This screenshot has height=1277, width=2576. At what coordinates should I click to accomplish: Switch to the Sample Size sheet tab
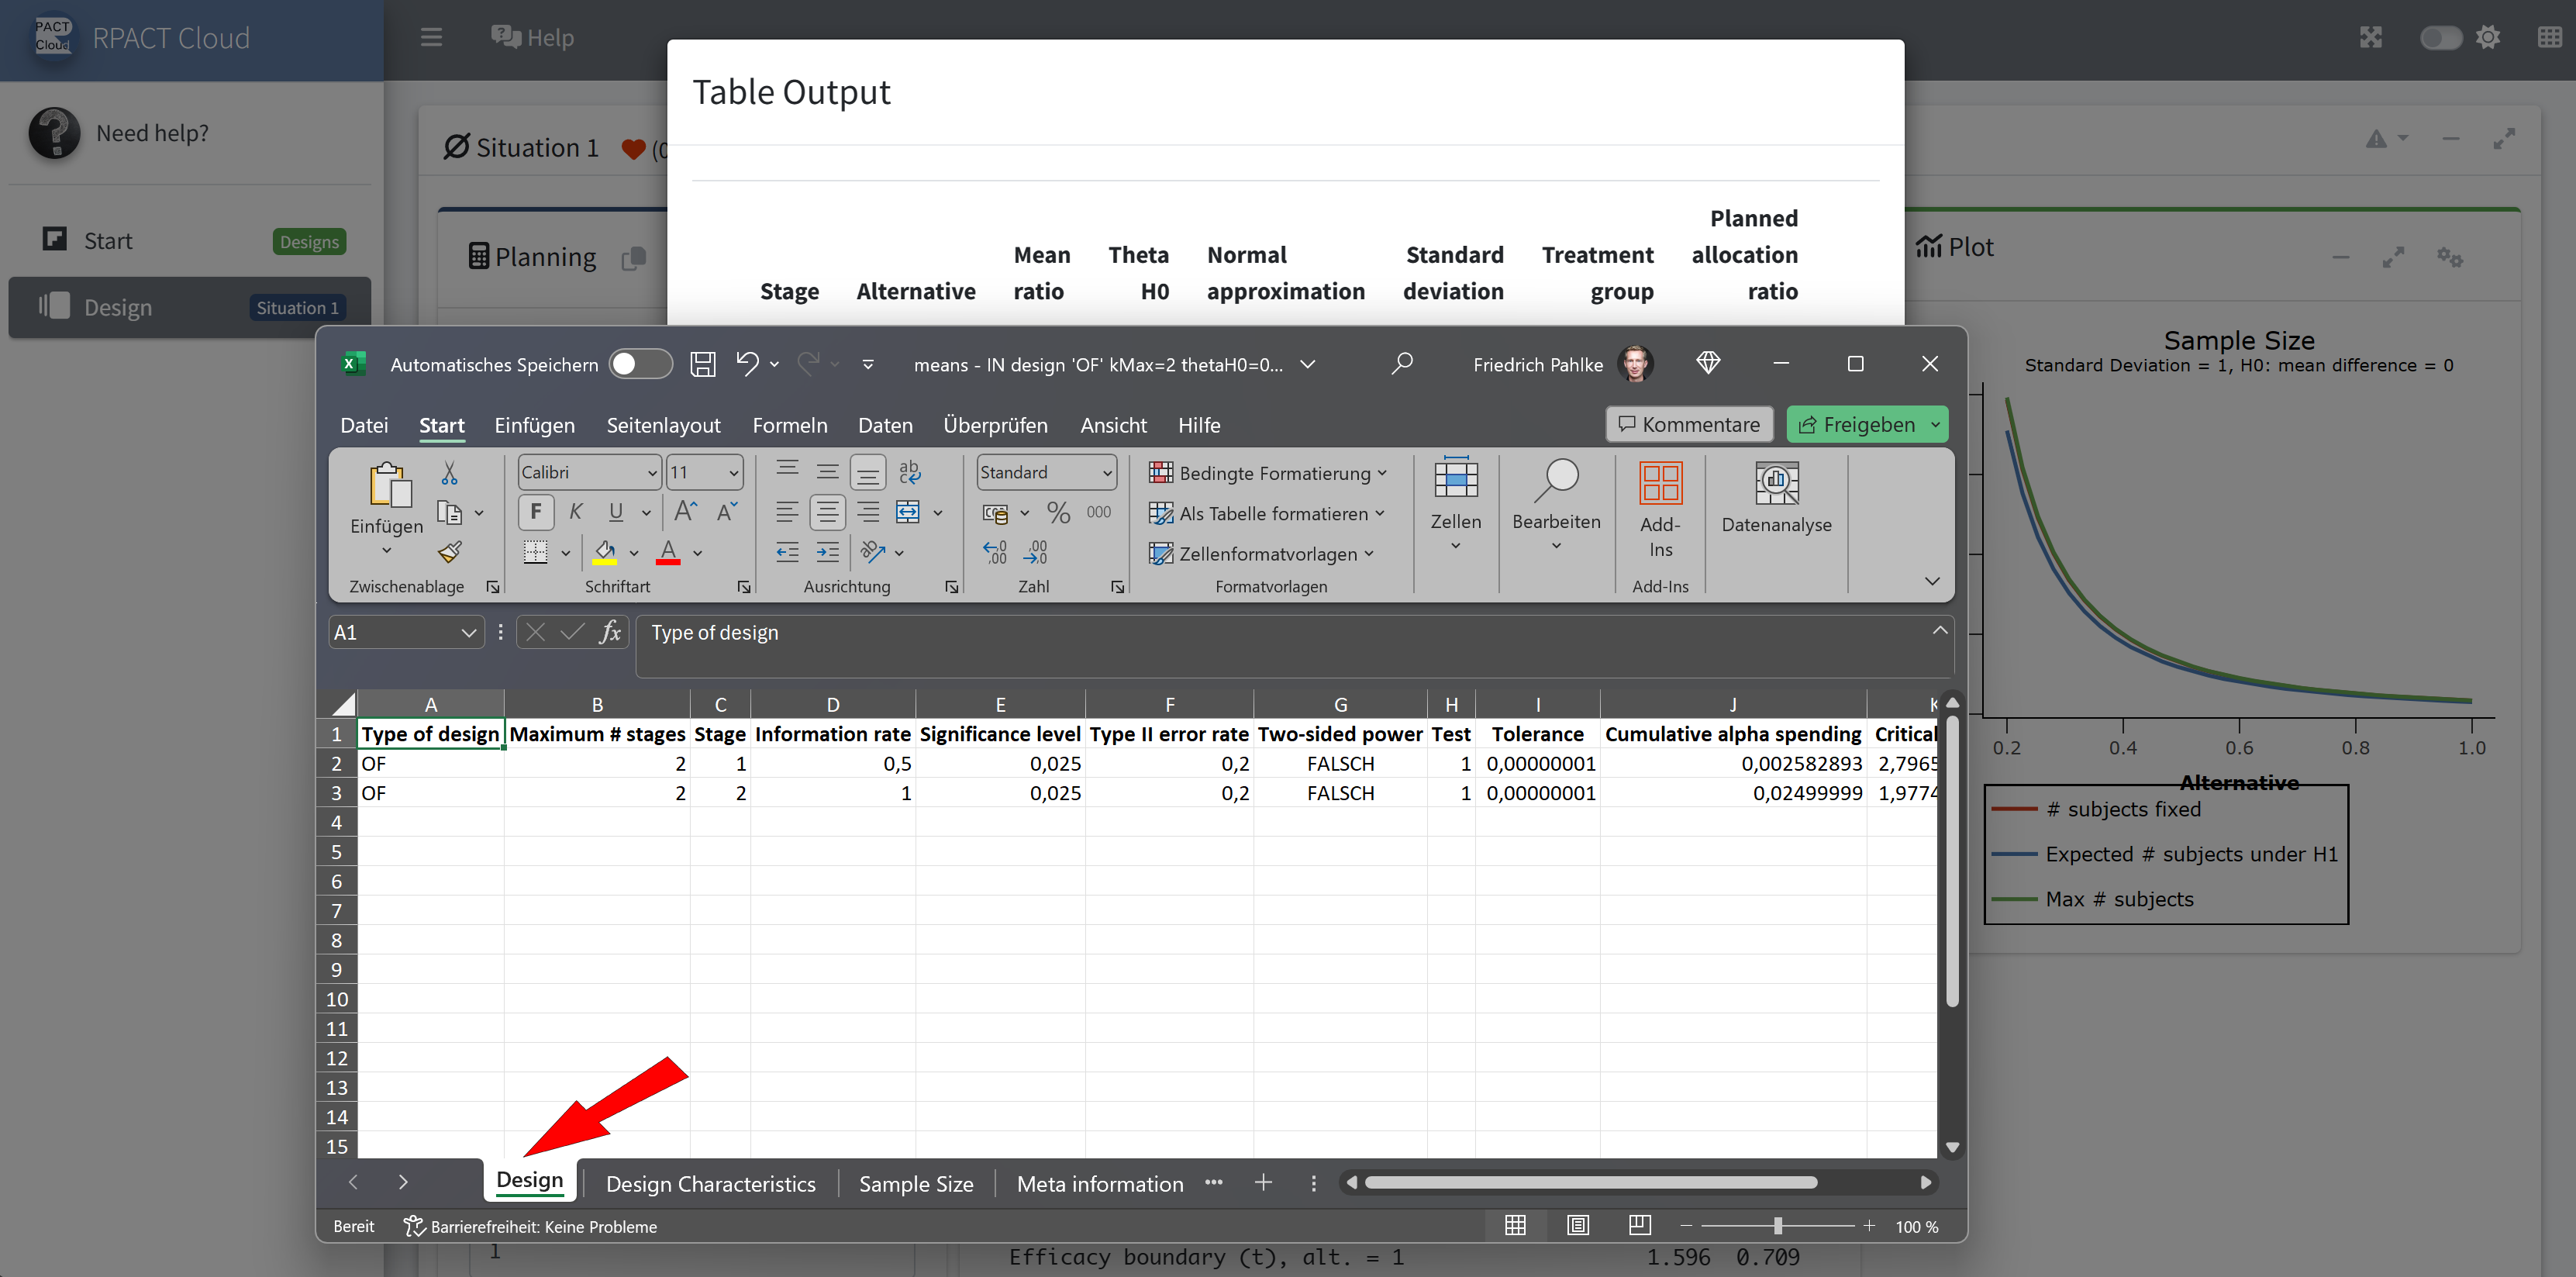915,1183
